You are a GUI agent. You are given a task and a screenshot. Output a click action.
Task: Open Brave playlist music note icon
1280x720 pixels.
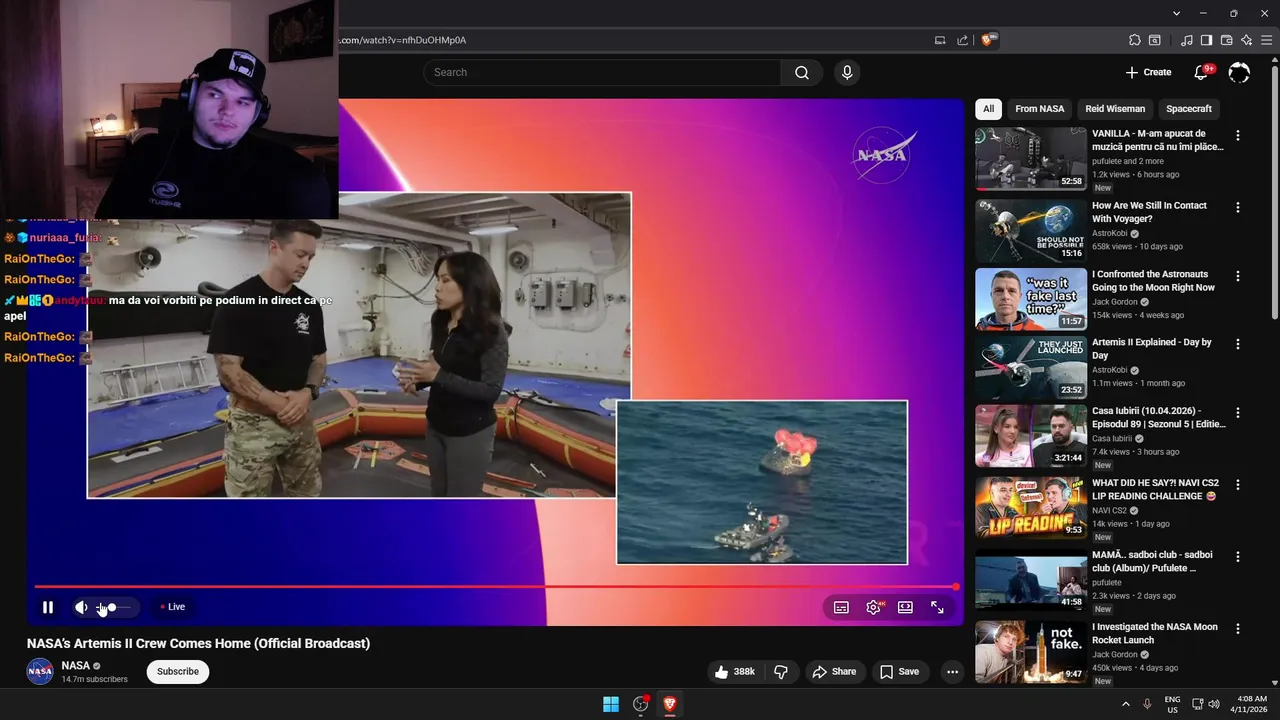[1187, 40]
